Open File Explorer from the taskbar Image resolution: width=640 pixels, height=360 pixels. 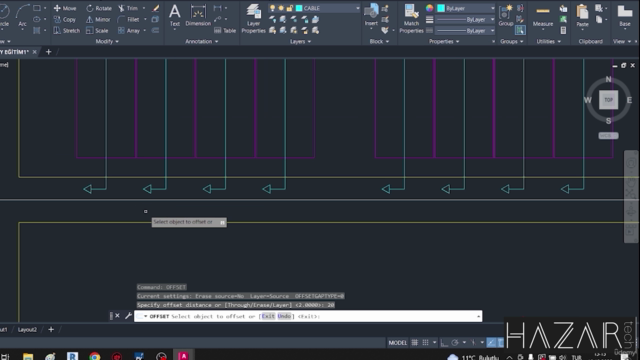[28, 356]
